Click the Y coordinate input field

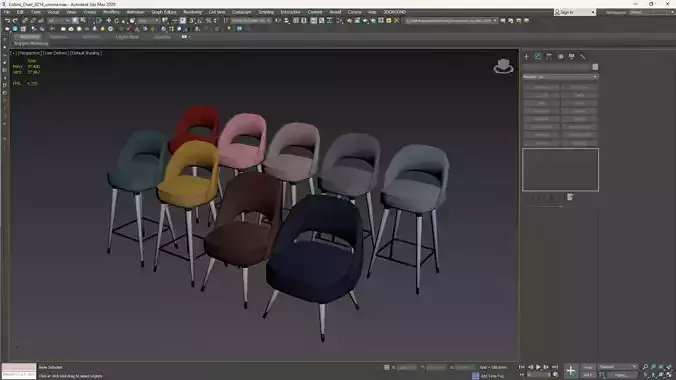click(436, 367)
